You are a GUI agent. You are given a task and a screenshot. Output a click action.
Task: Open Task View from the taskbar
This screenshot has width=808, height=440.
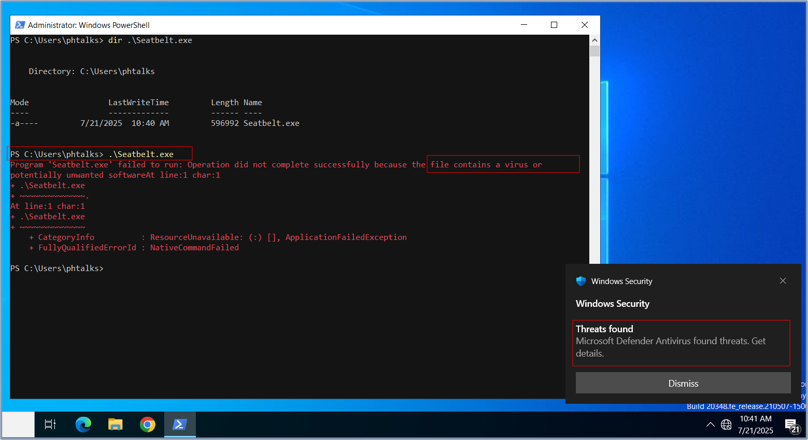click(50, 425)
